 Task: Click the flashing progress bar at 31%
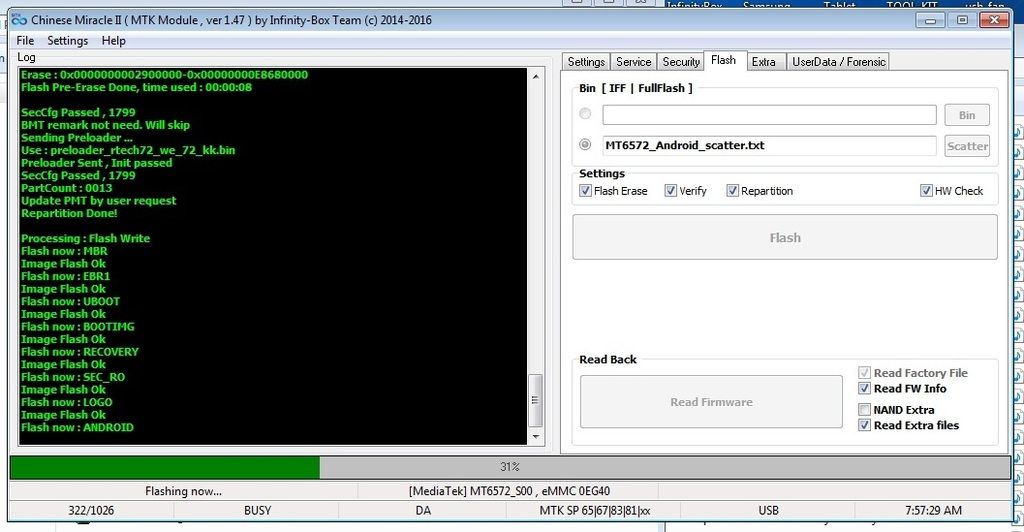(x=510, y=467)
